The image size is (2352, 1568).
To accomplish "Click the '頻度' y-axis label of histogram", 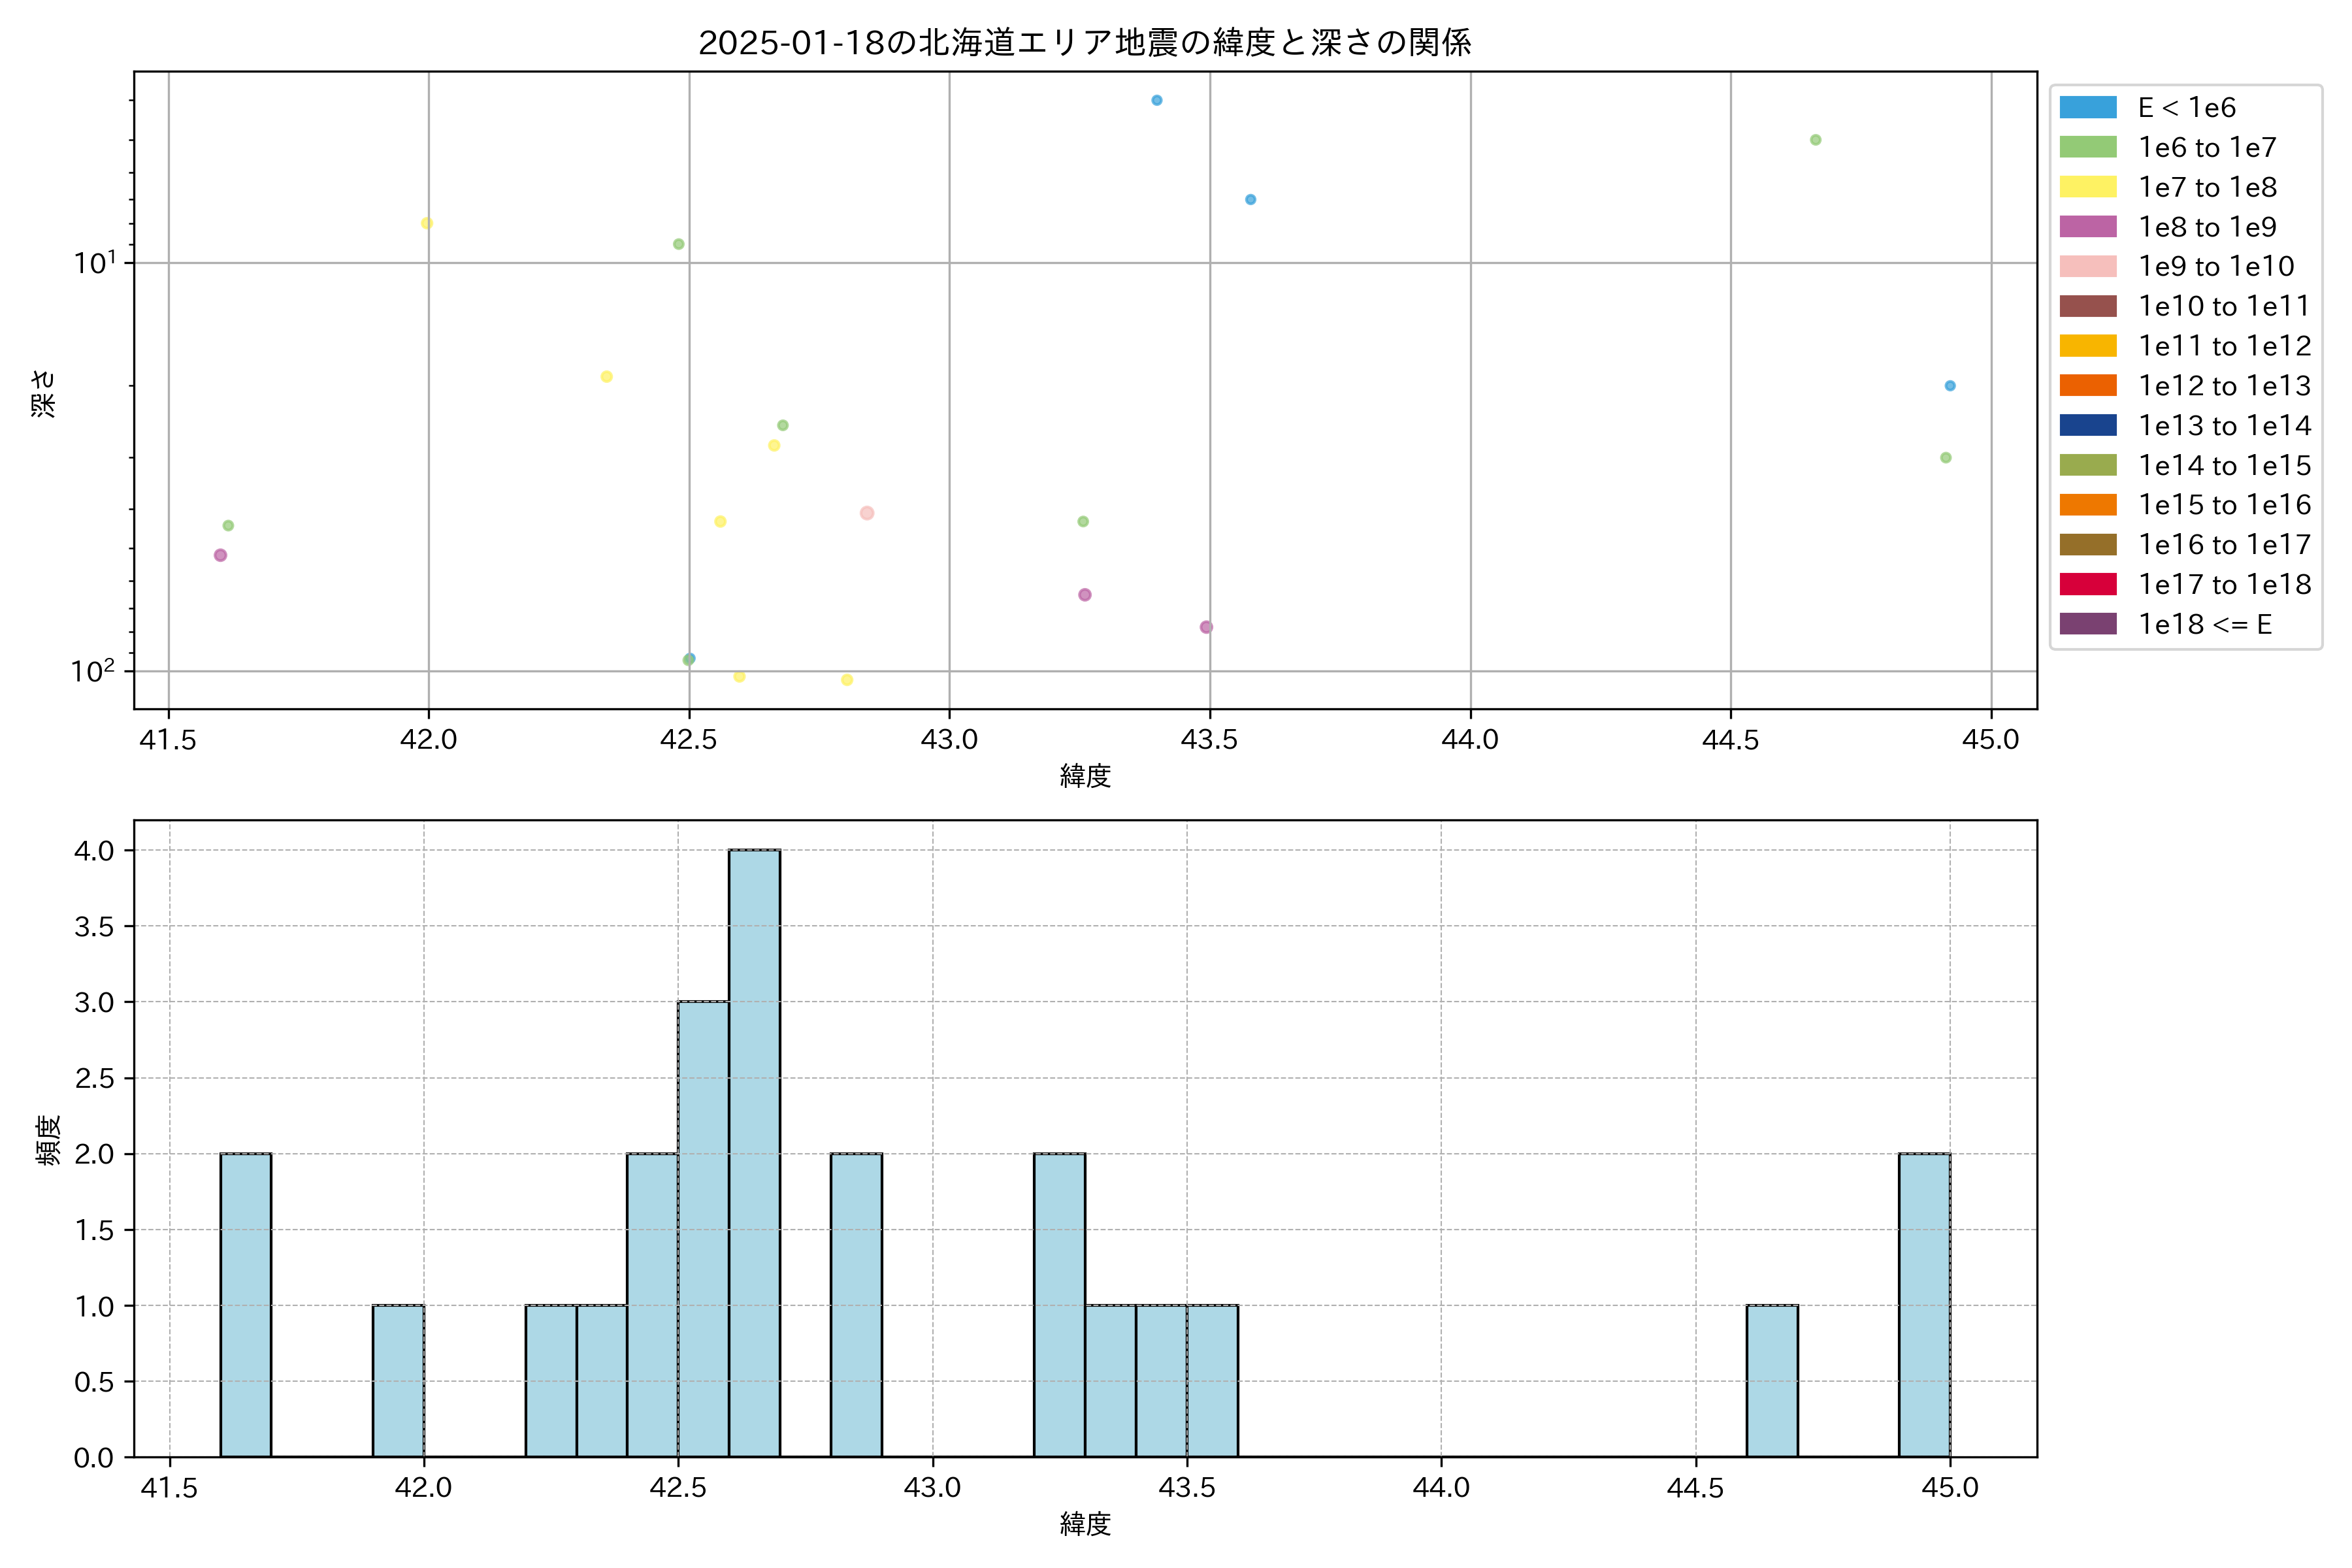I will coord(47,1139).
